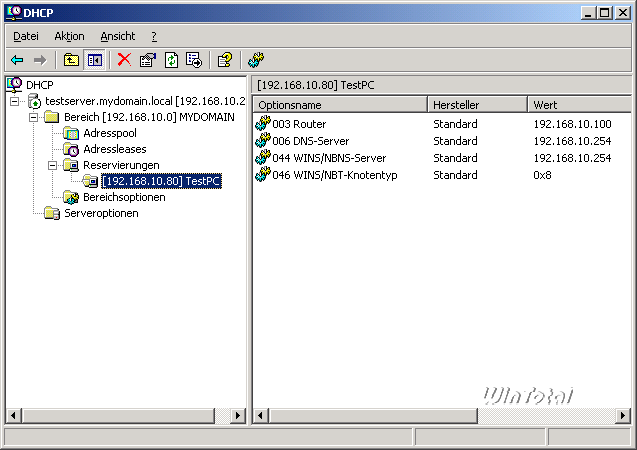Click the Forward arrow toolbar icon
The height and width of the screenshot is (450, 637).
pyautogui.click(x=40, y=60)
